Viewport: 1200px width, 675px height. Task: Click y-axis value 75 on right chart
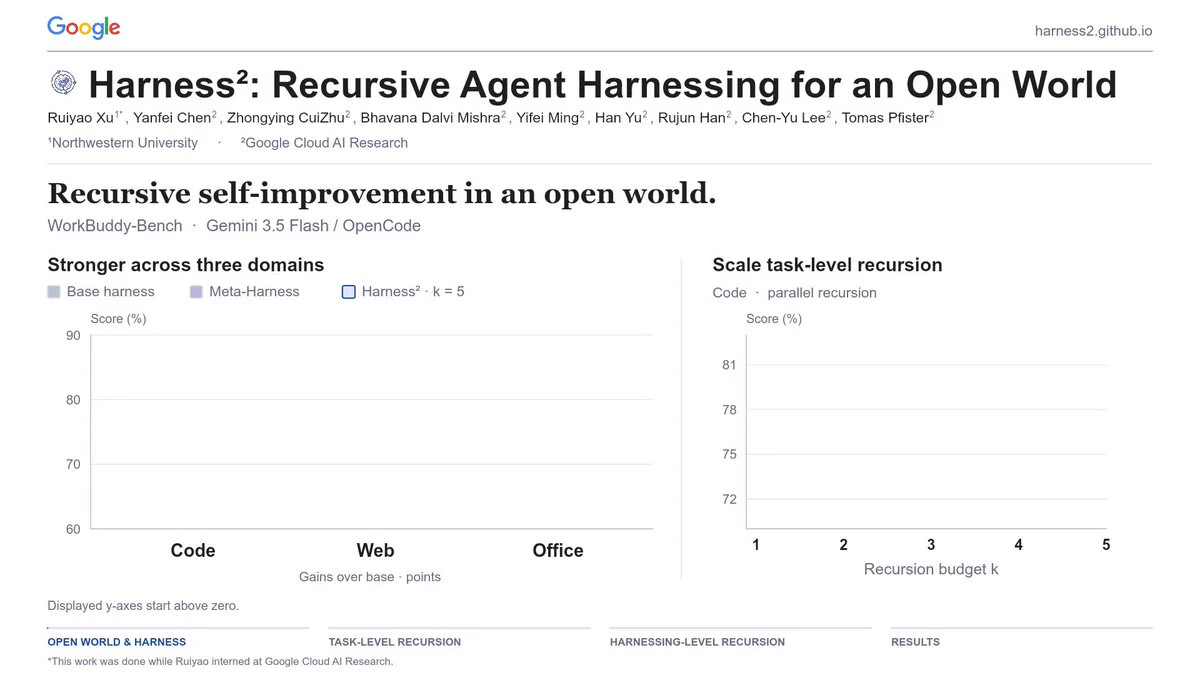729,454
